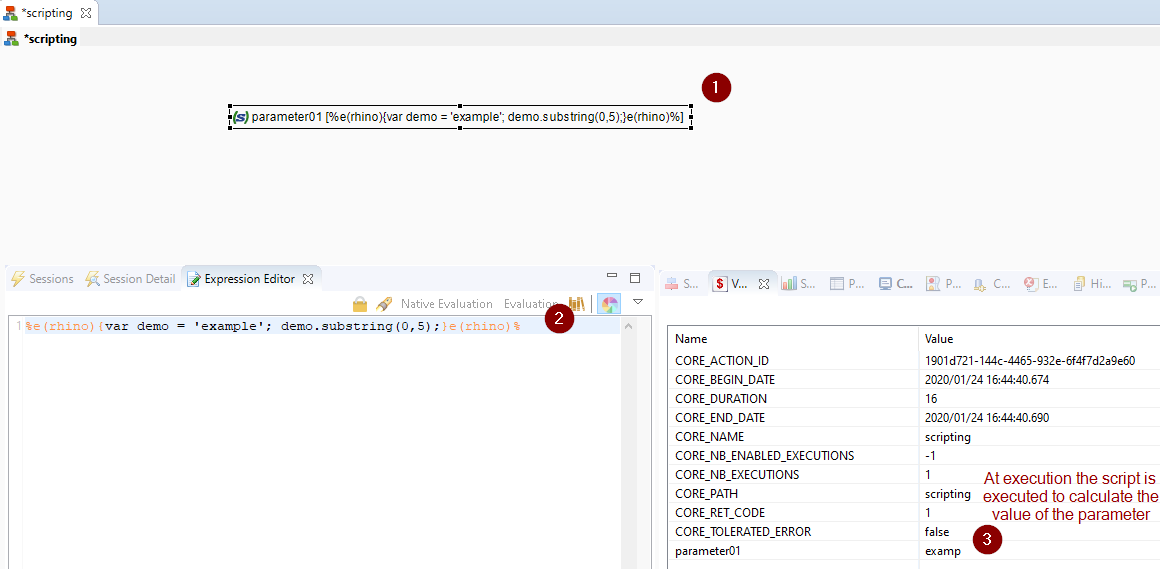Open the first S... tab with red icon
Viewport: 1160px width, 569px height.
[x=682, y=283]
